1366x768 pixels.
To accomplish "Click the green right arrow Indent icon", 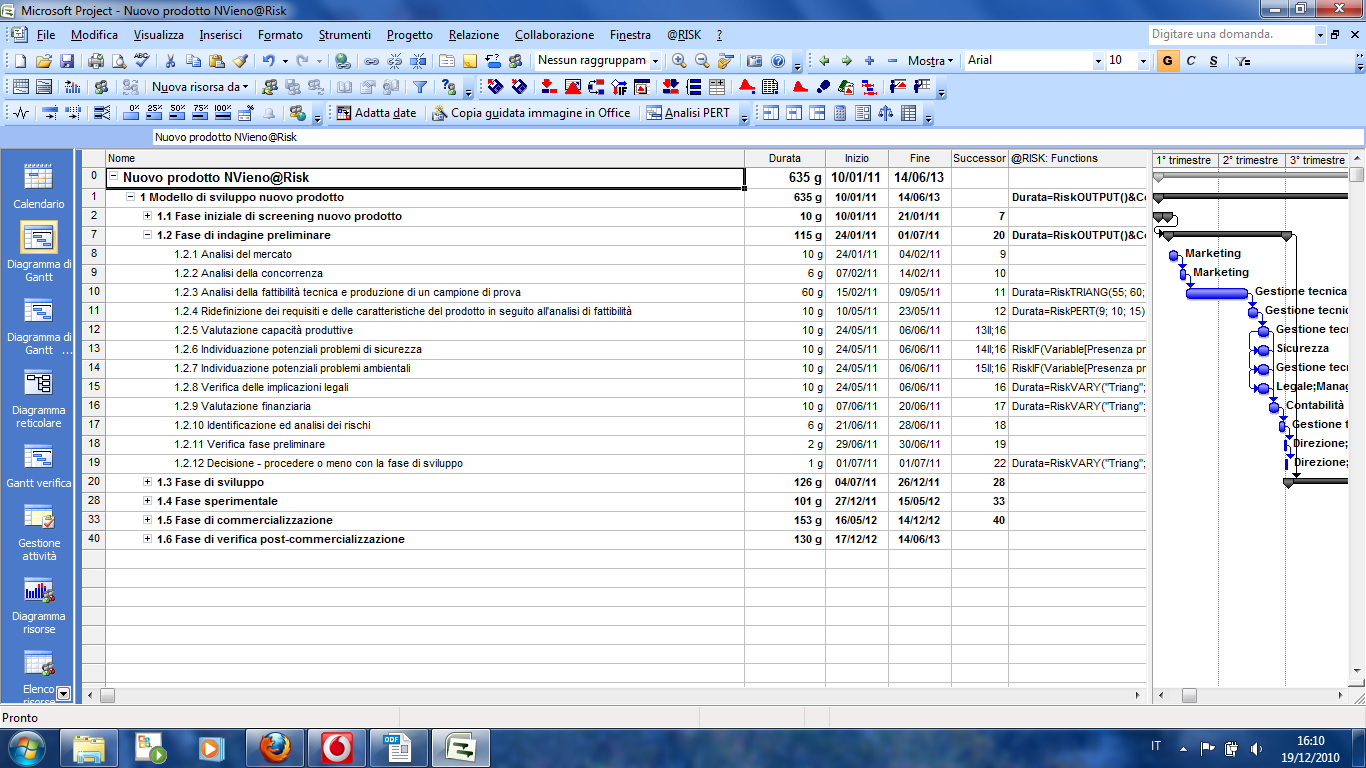I will click(847, 61).
